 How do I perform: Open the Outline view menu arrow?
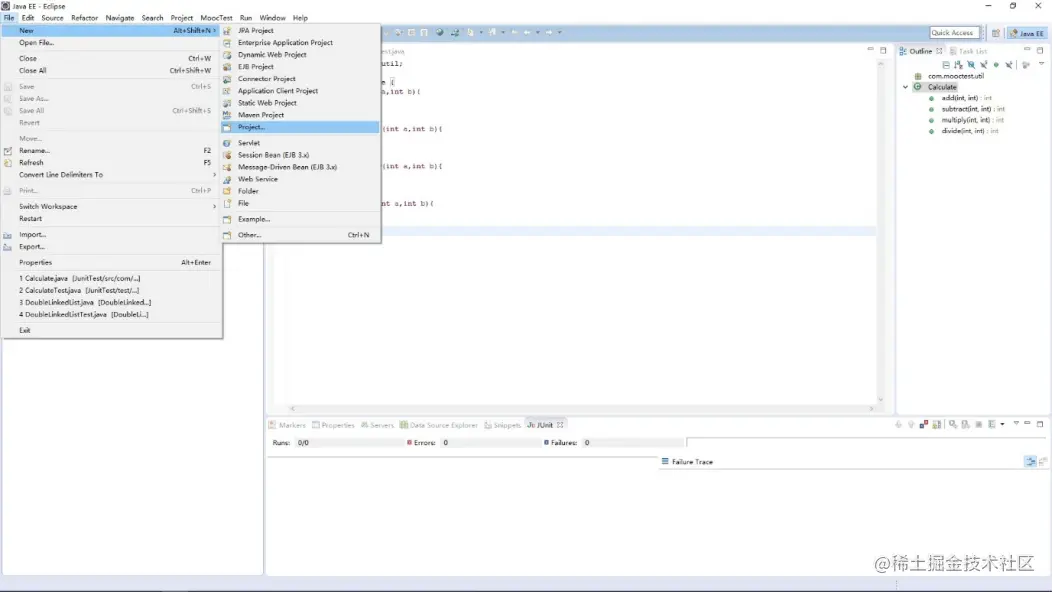click(1042, 64)
